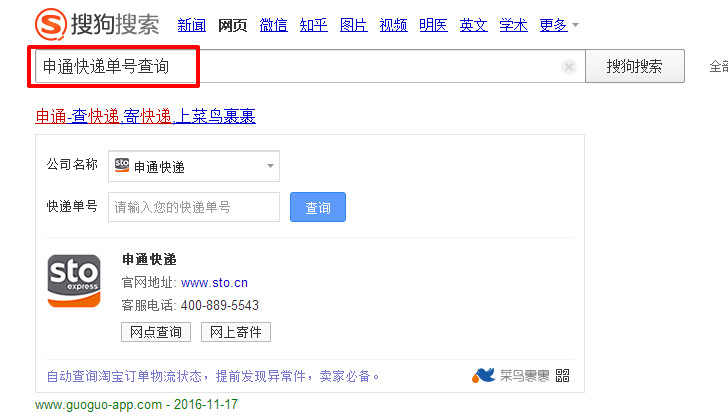Click the 申通快递 bold heading text
The height and width of the screenshot is (416, 728).
pos(150,259)
